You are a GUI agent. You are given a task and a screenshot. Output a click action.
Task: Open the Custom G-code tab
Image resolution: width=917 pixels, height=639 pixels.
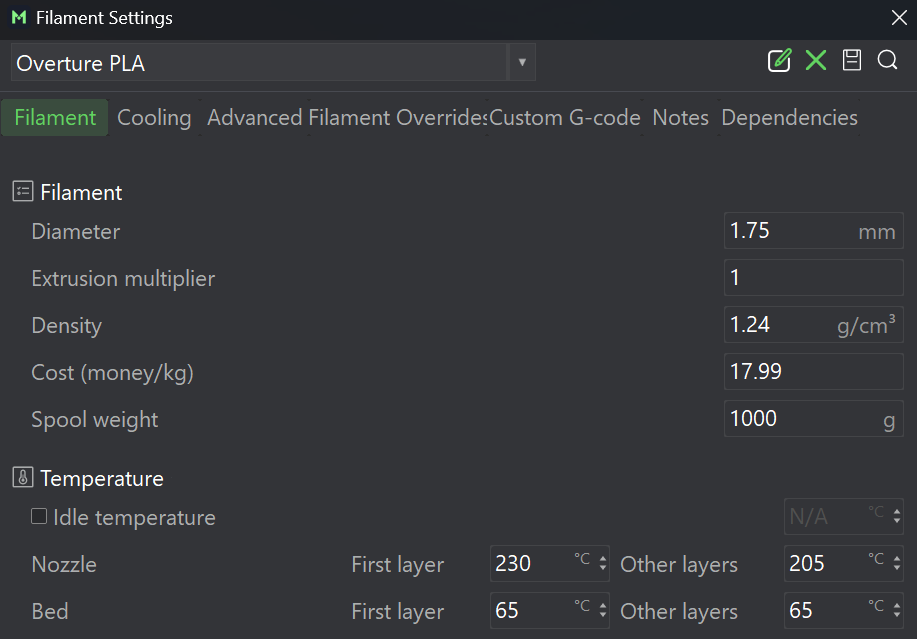tap(564, 118)
